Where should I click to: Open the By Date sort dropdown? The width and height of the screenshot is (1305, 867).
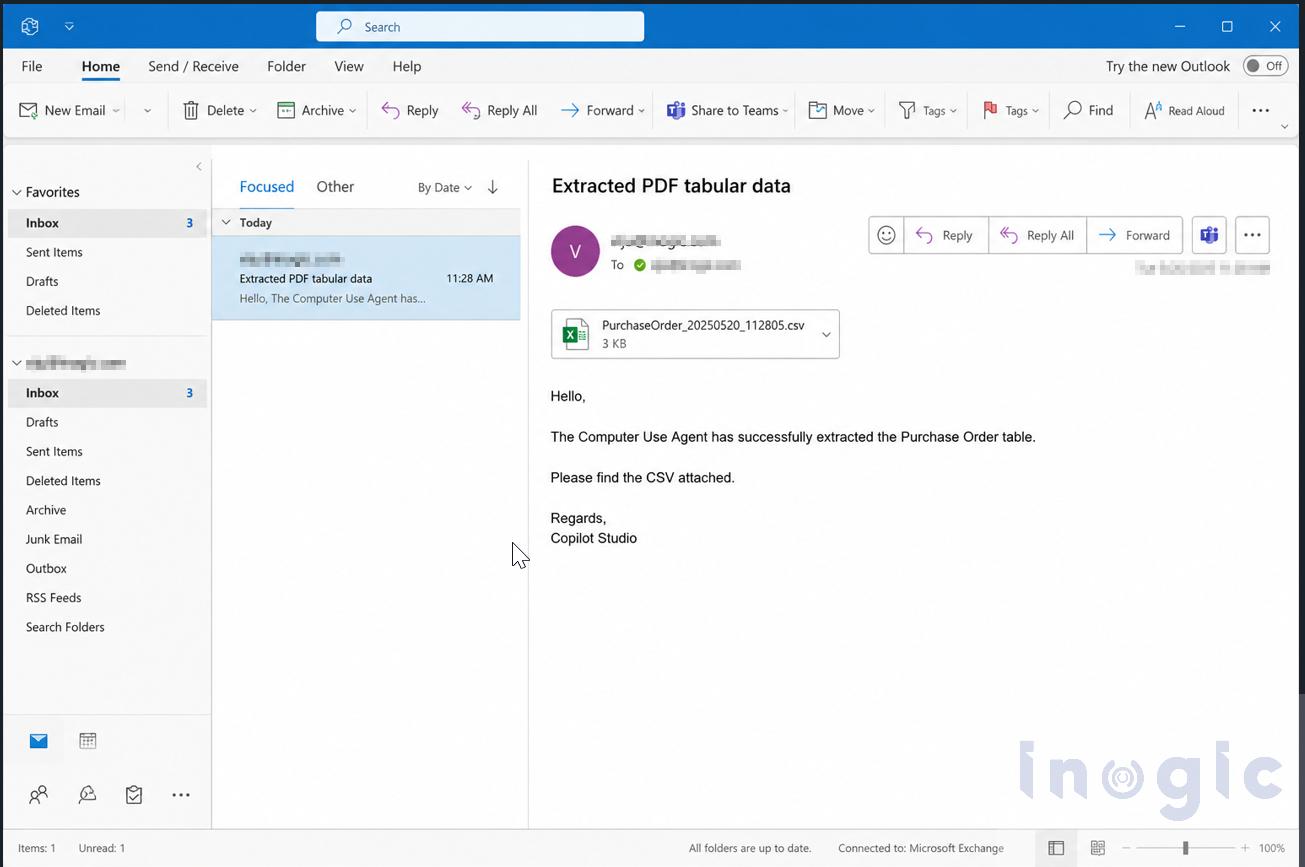pyautogui.click(x=445, y=187)
